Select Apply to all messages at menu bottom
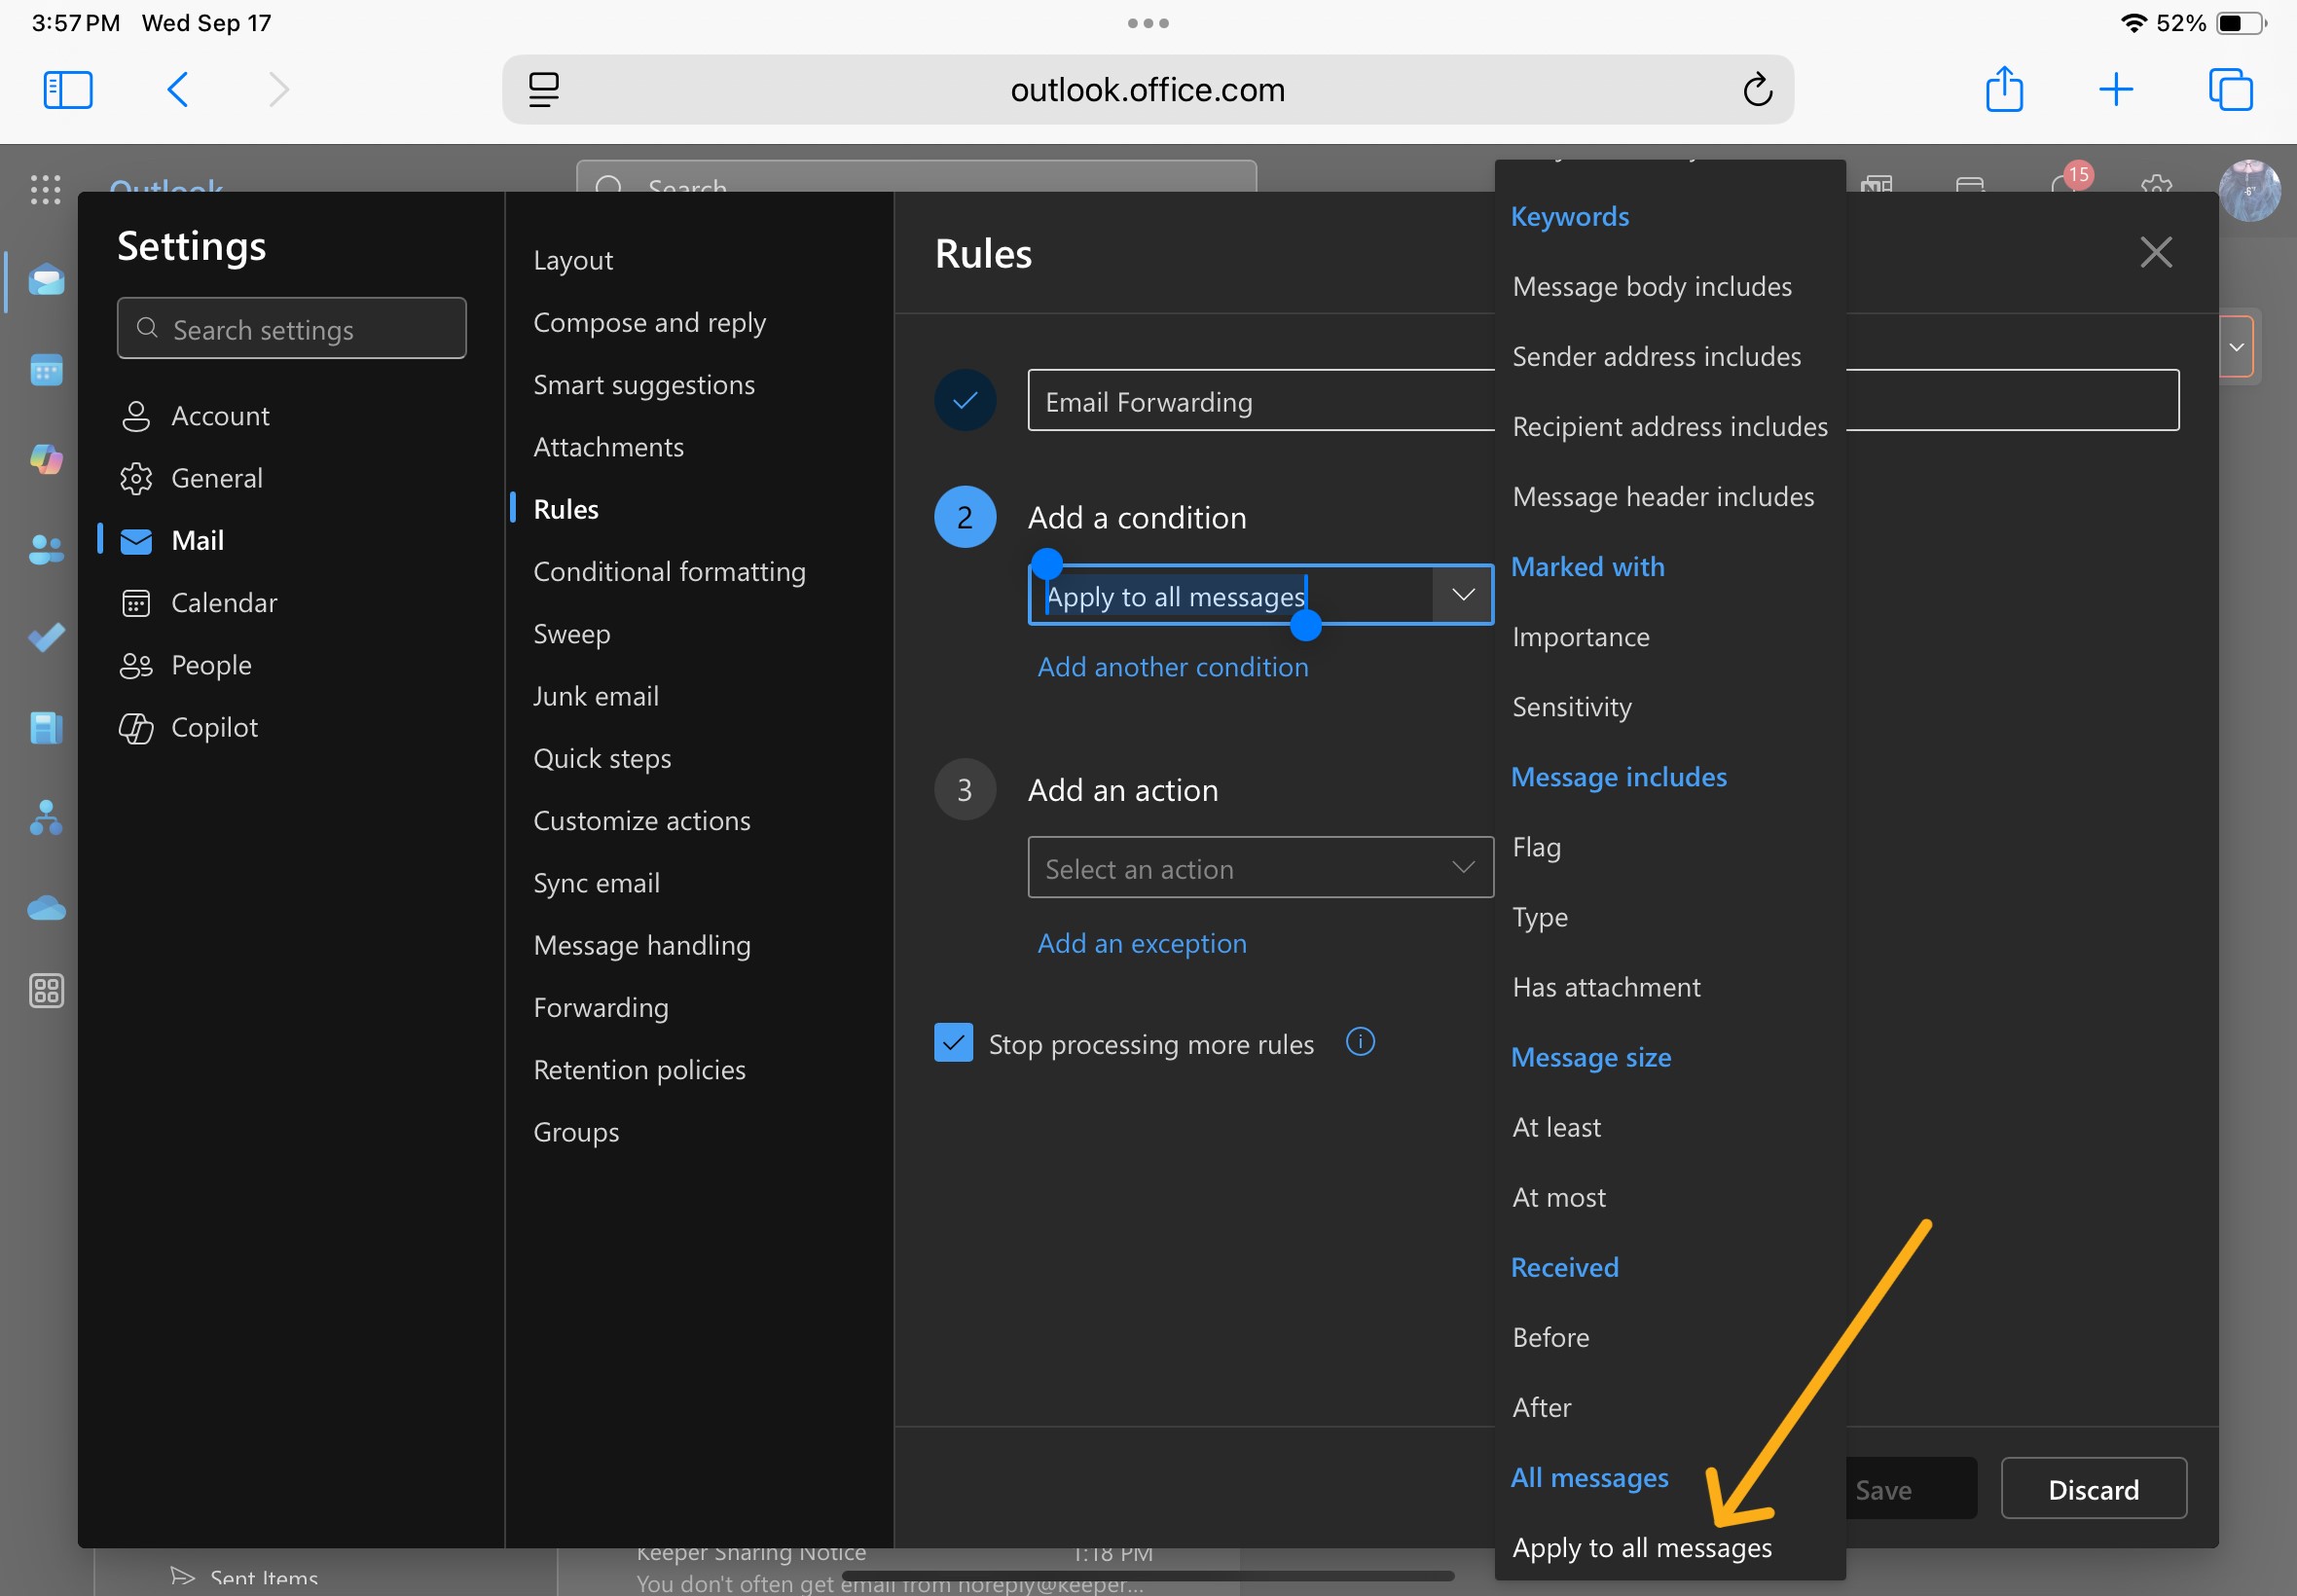2297x1596 pixels. [1641, 1547]
